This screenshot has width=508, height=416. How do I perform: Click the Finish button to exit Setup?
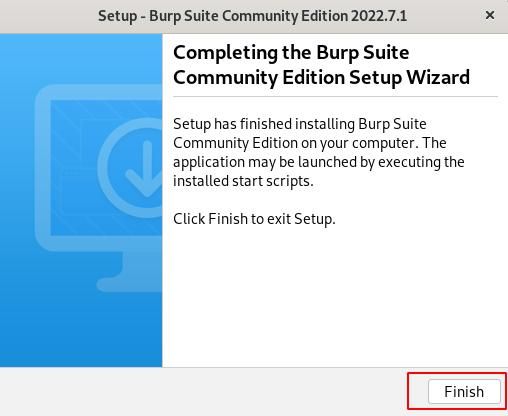coord(464,391)
